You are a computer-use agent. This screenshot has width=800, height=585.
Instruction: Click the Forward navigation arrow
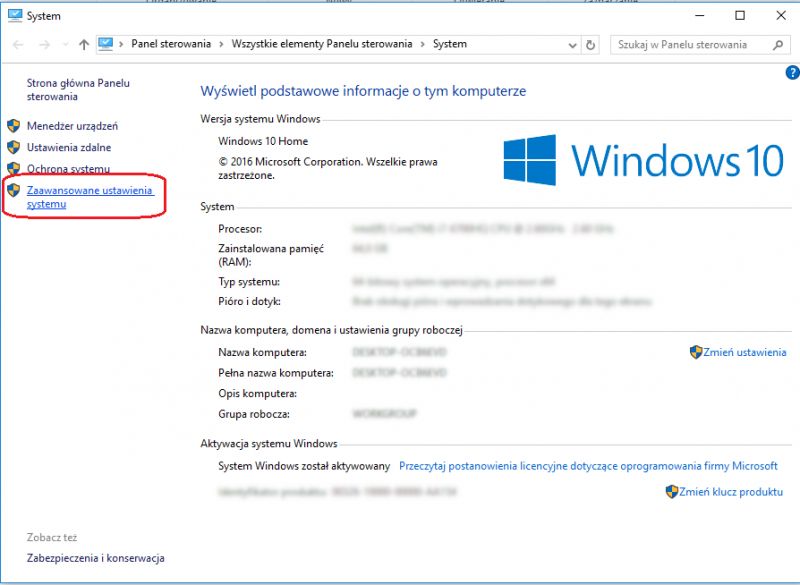[x=45, y=45]
